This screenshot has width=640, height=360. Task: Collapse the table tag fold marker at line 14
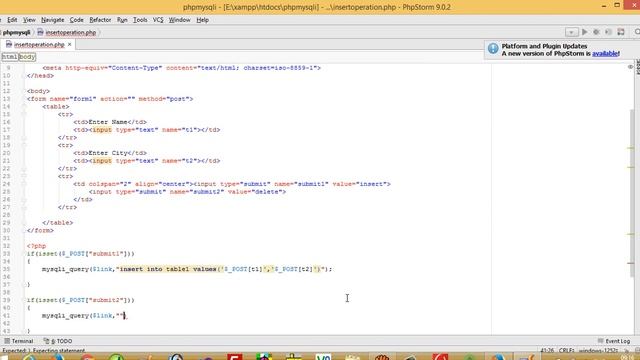coord(24,107)
